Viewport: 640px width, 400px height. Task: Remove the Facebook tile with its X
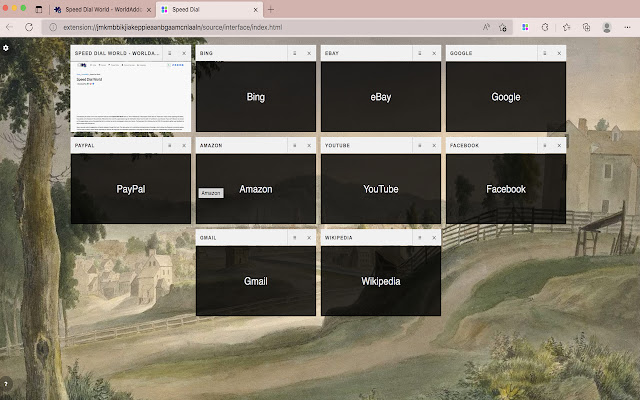[x=559, y=146]
